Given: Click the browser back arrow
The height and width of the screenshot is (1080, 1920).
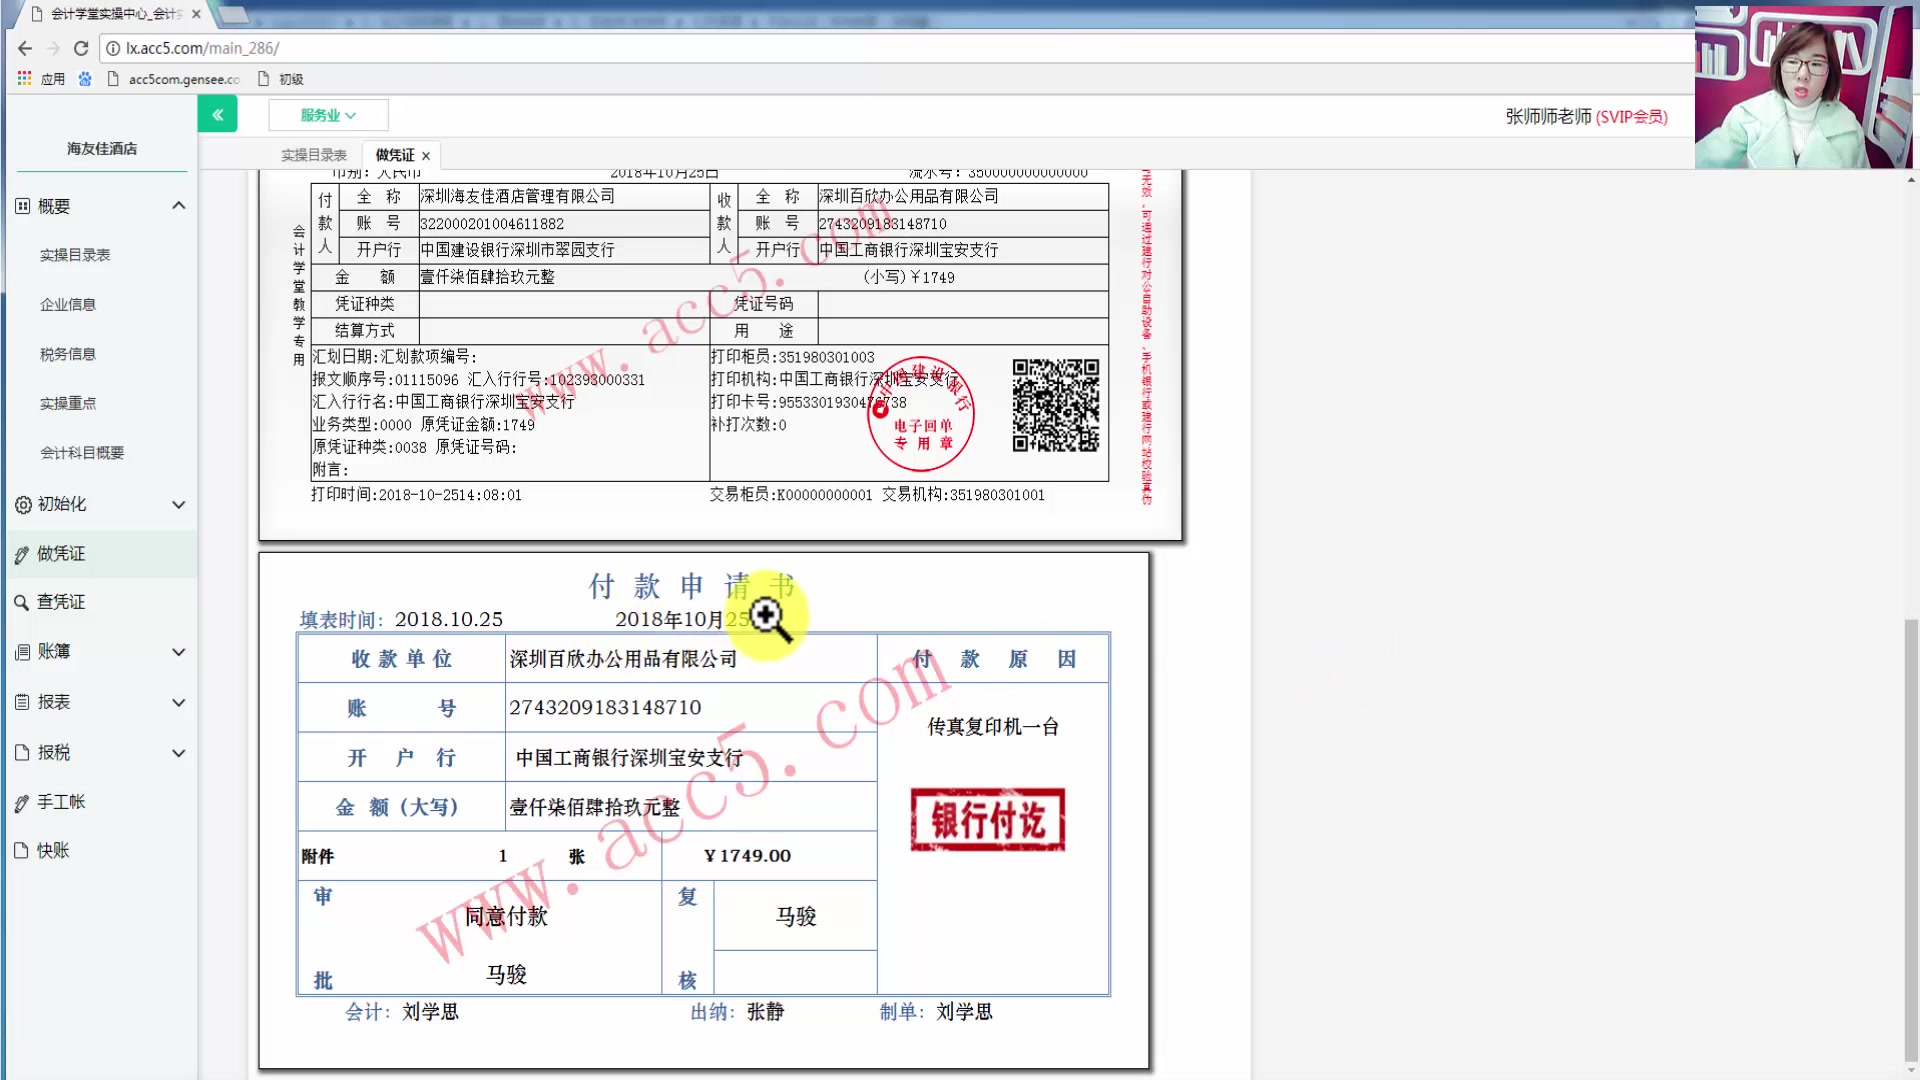Looking at the screenshot, I should 25,48.
